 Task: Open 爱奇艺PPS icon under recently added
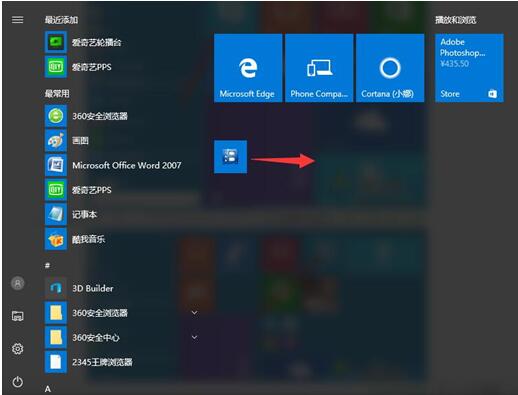[56, 67]
